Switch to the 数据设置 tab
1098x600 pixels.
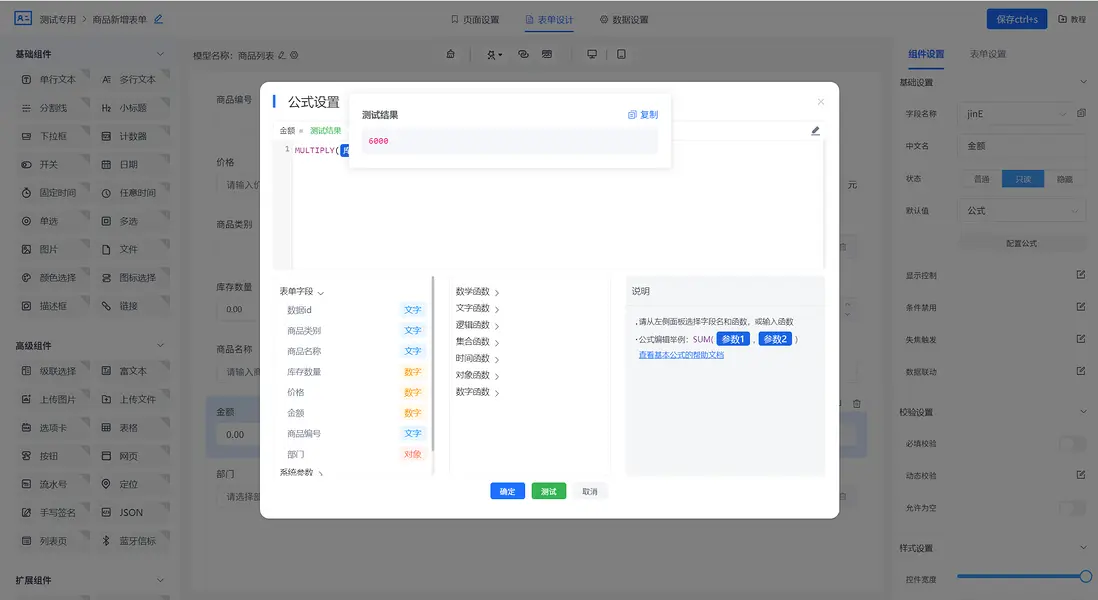tap(631, 18)
